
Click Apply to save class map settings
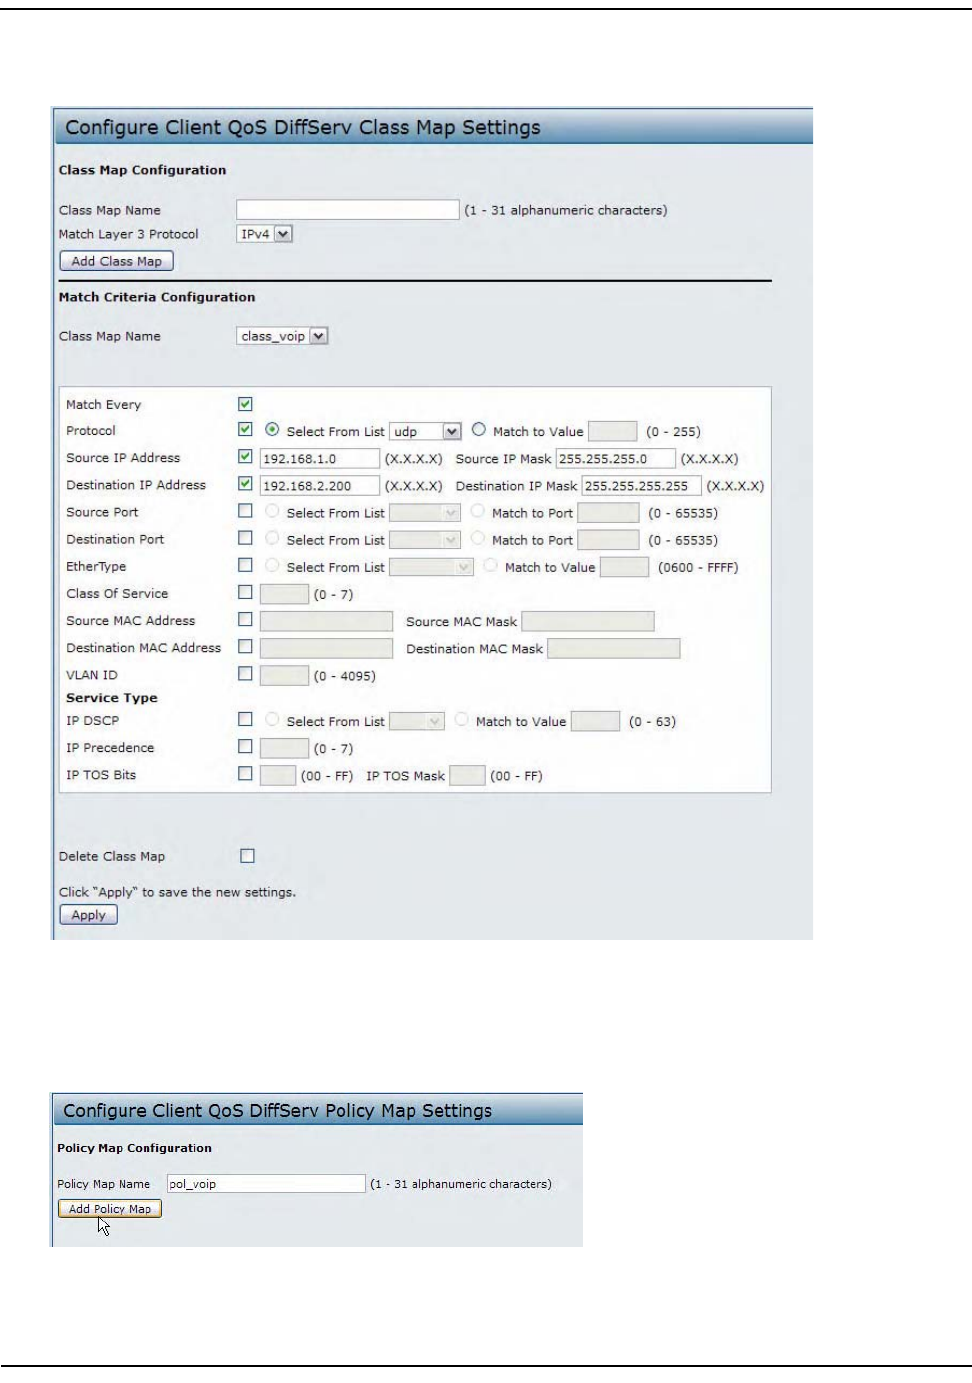[x=89, y=915]
